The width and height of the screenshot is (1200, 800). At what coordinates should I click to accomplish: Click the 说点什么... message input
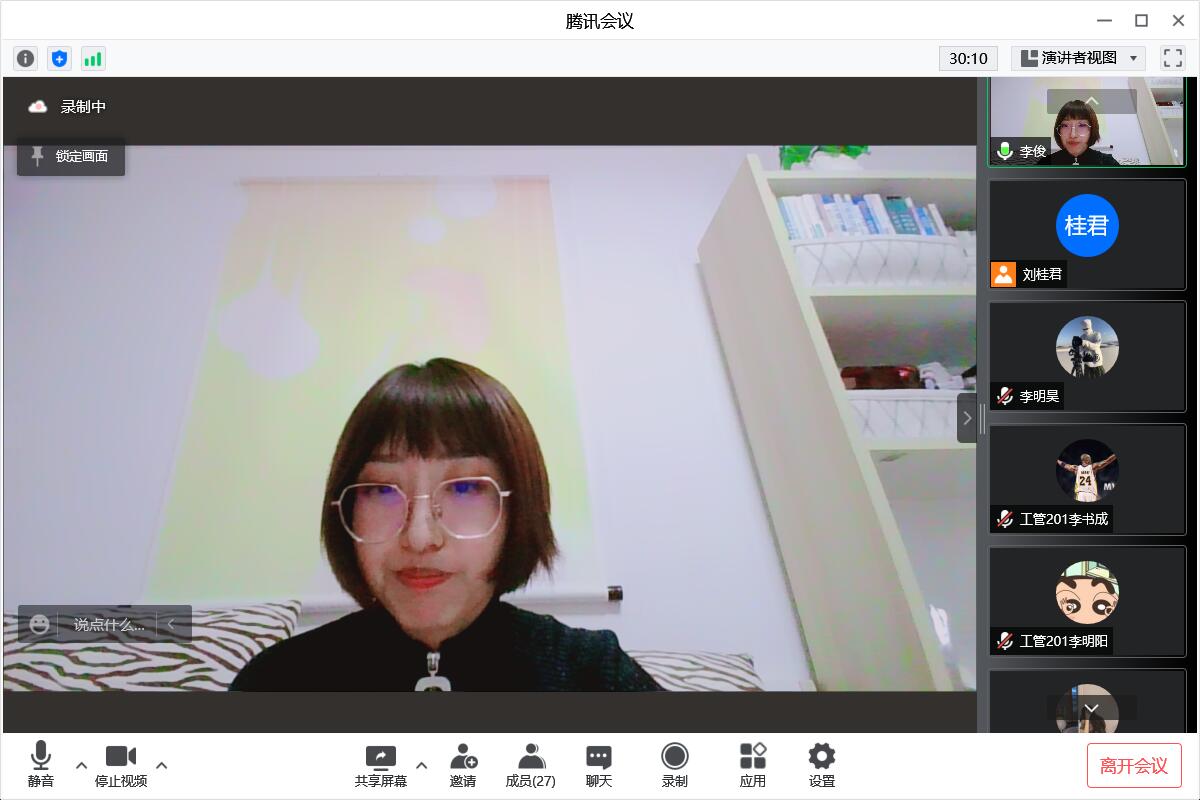click(x=108, y=624)
